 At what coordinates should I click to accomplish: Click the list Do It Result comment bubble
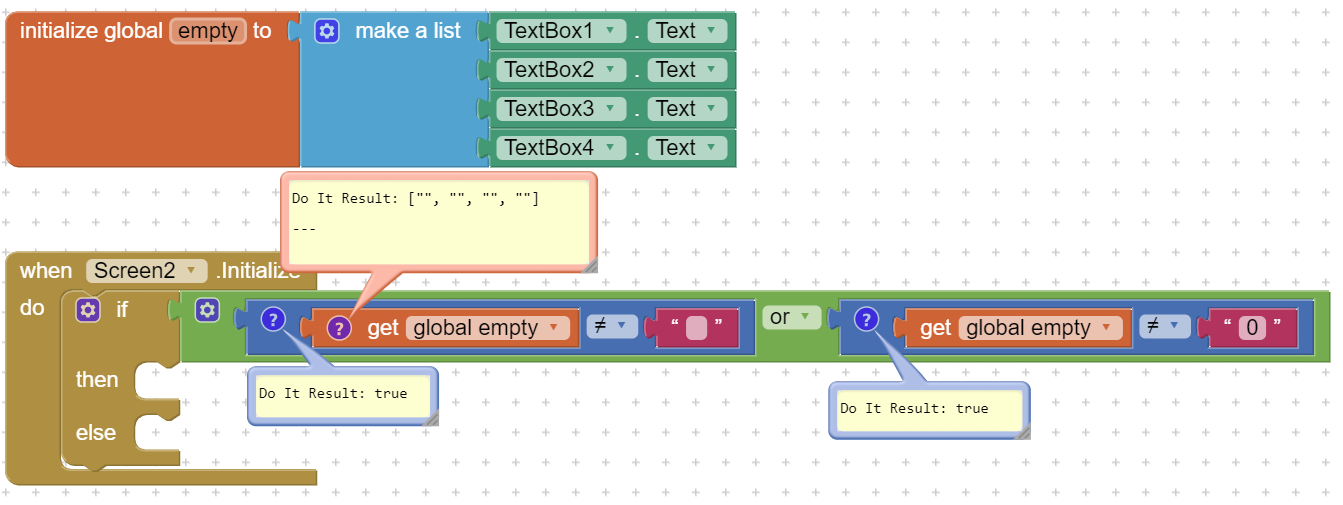pyautogui.click(x=438, y=223)
